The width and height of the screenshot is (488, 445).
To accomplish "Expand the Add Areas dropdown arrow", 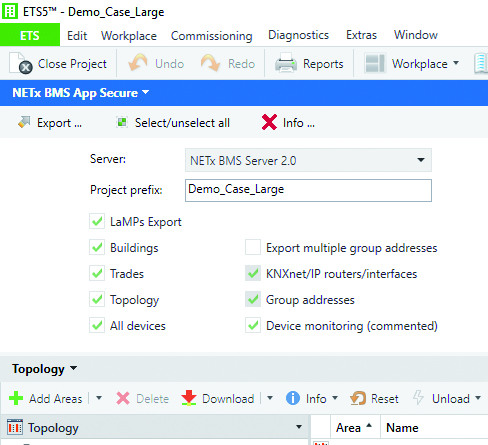I will pos(99,398).
